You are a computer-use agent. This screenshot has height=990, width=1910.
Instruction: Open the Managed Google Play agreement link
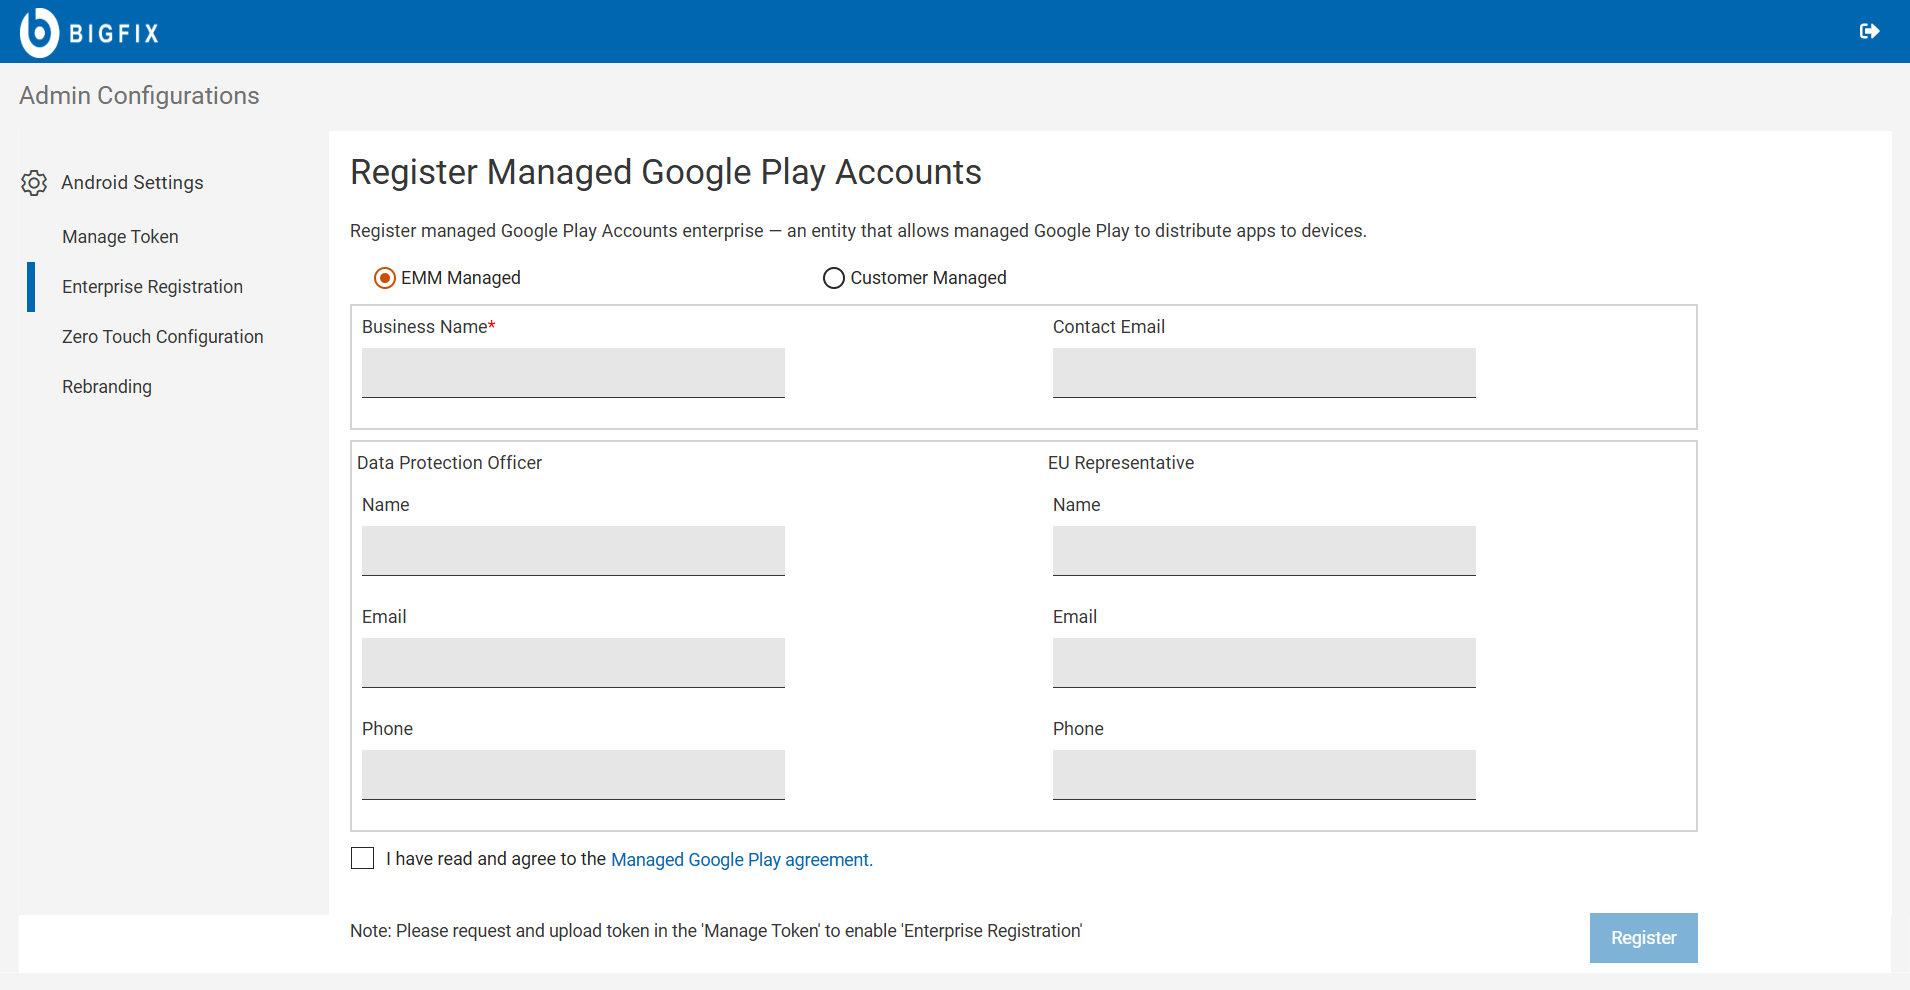pos(740,860)
